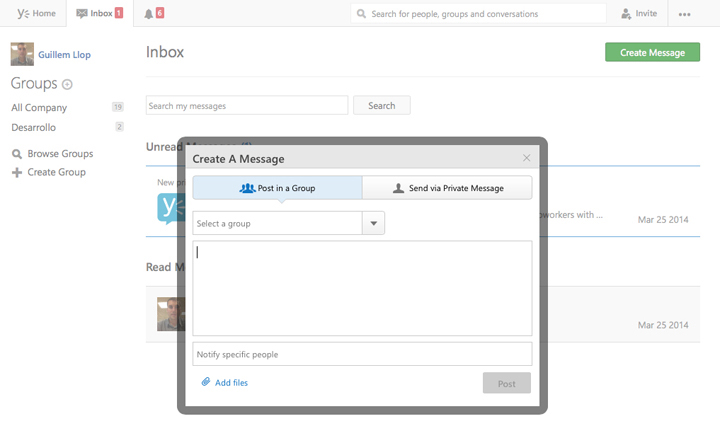The width and height of the screenshot is (720, 426).
Task: Click Guillem Llop profile avatar
Action: [22, 55]
